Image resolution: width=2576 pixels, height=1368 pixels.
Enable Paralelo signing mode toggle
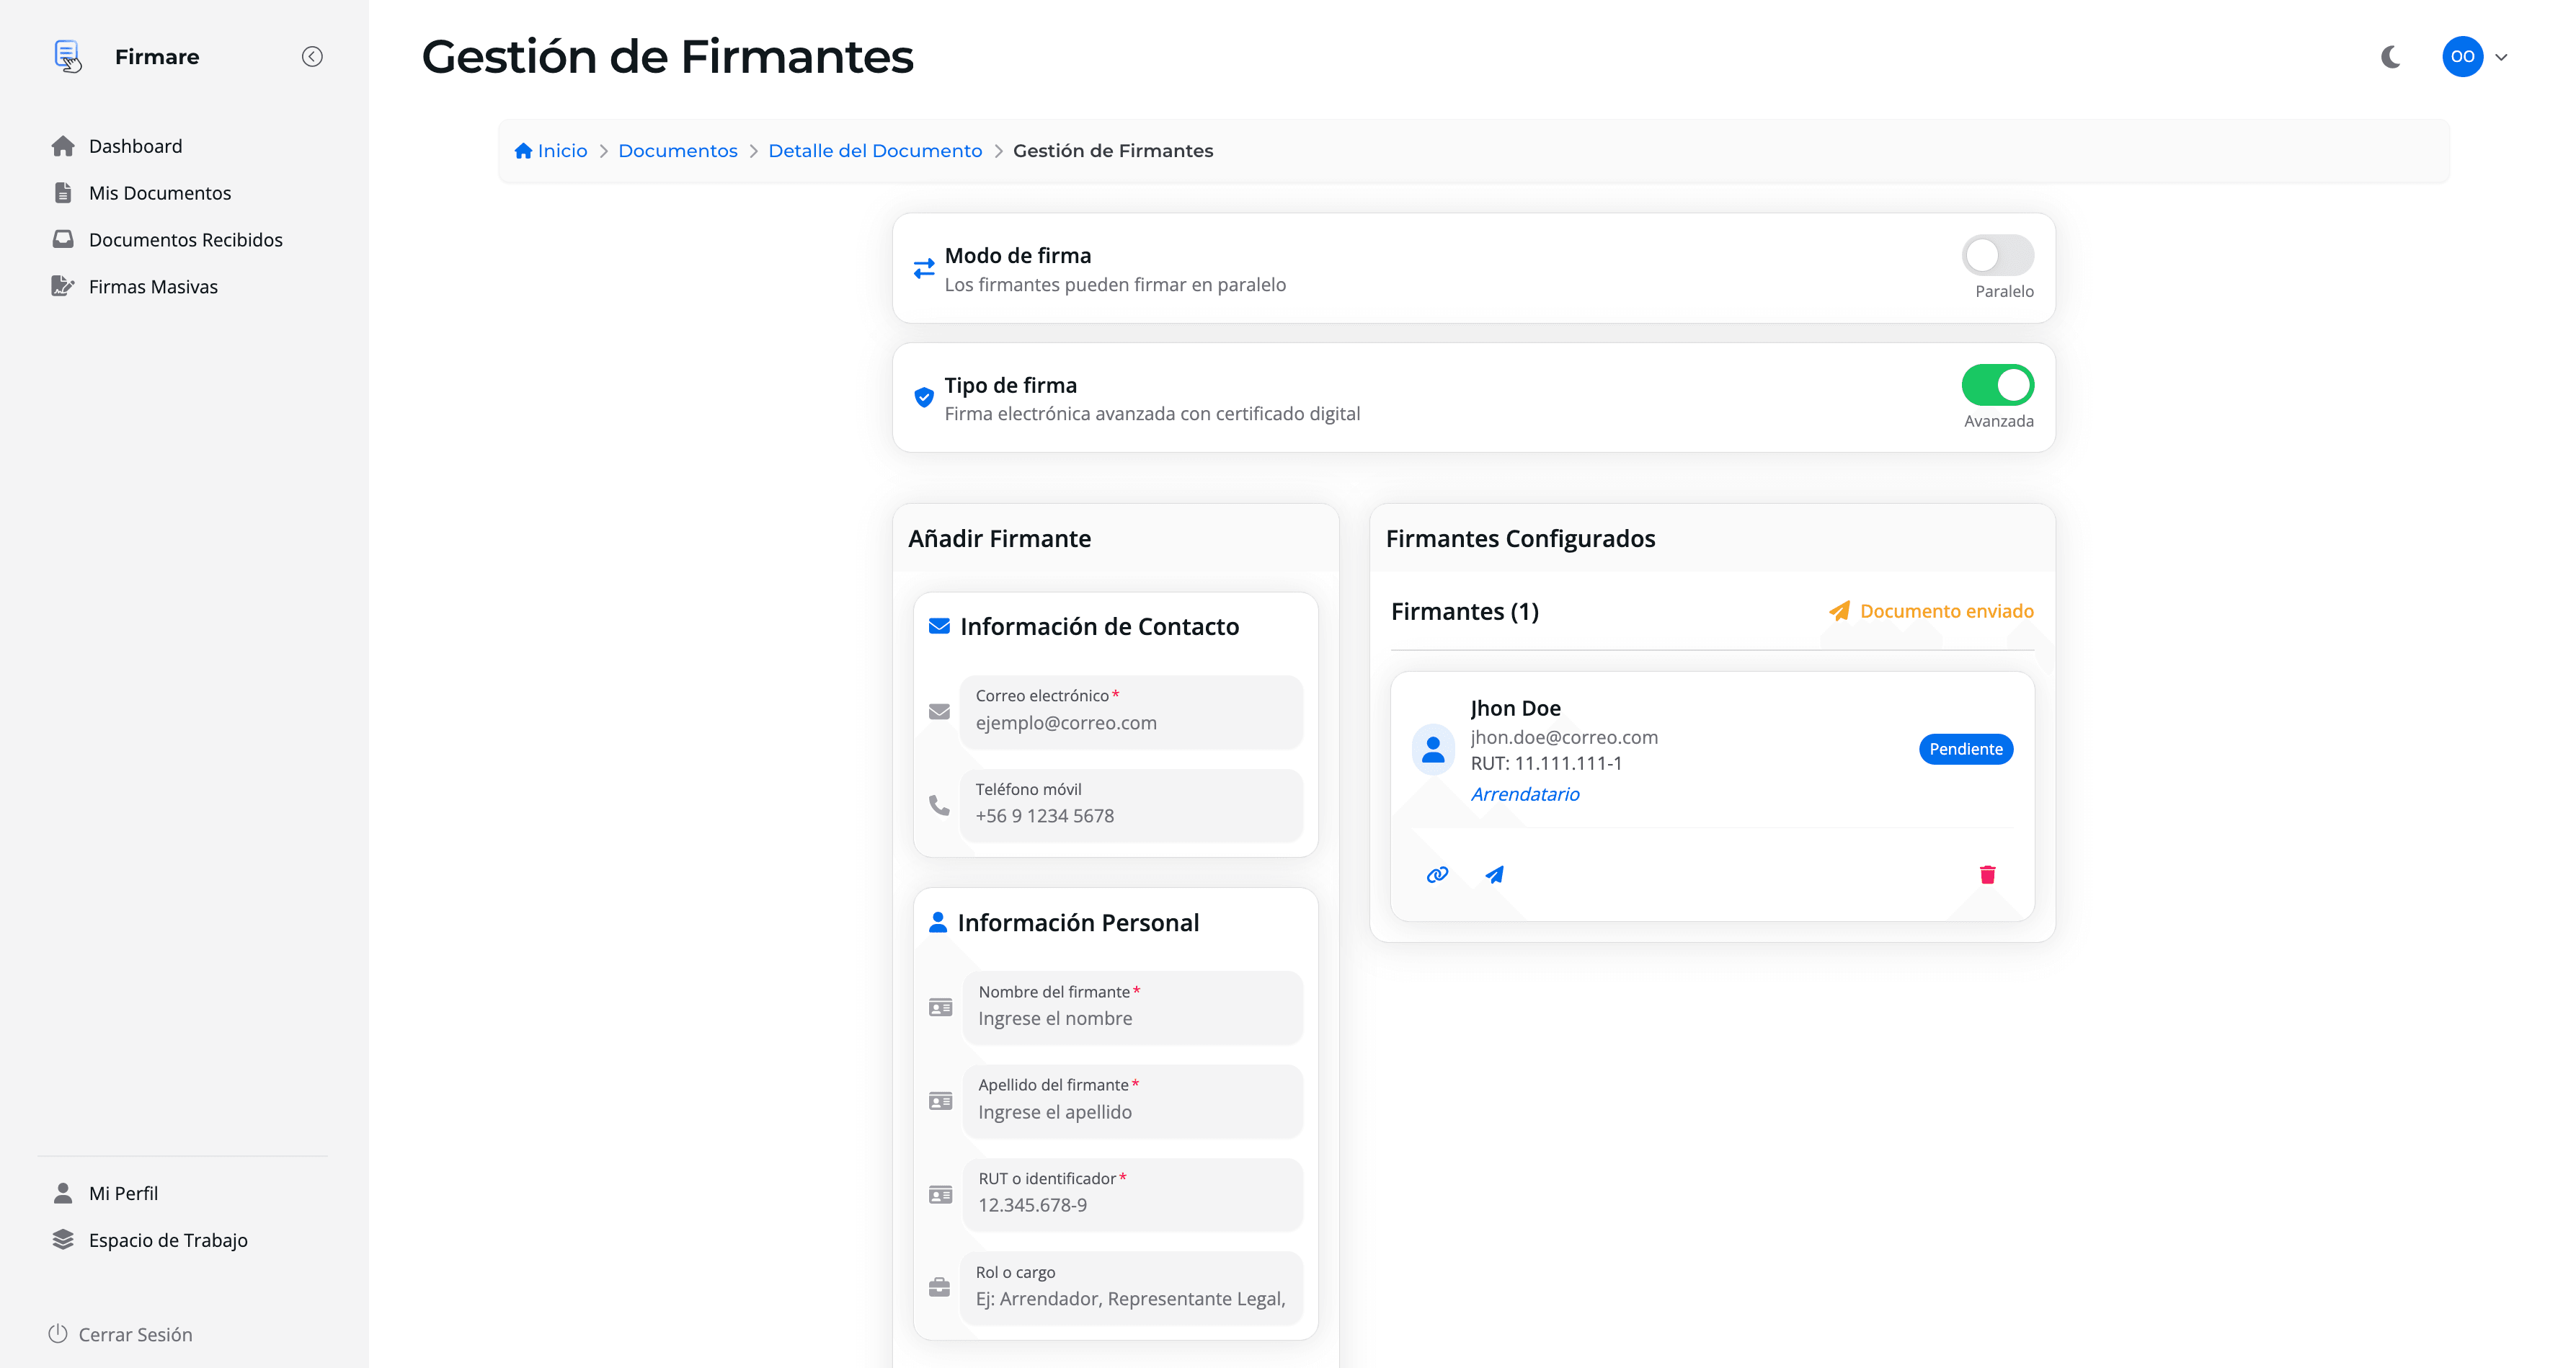(x=1997, y=255)
